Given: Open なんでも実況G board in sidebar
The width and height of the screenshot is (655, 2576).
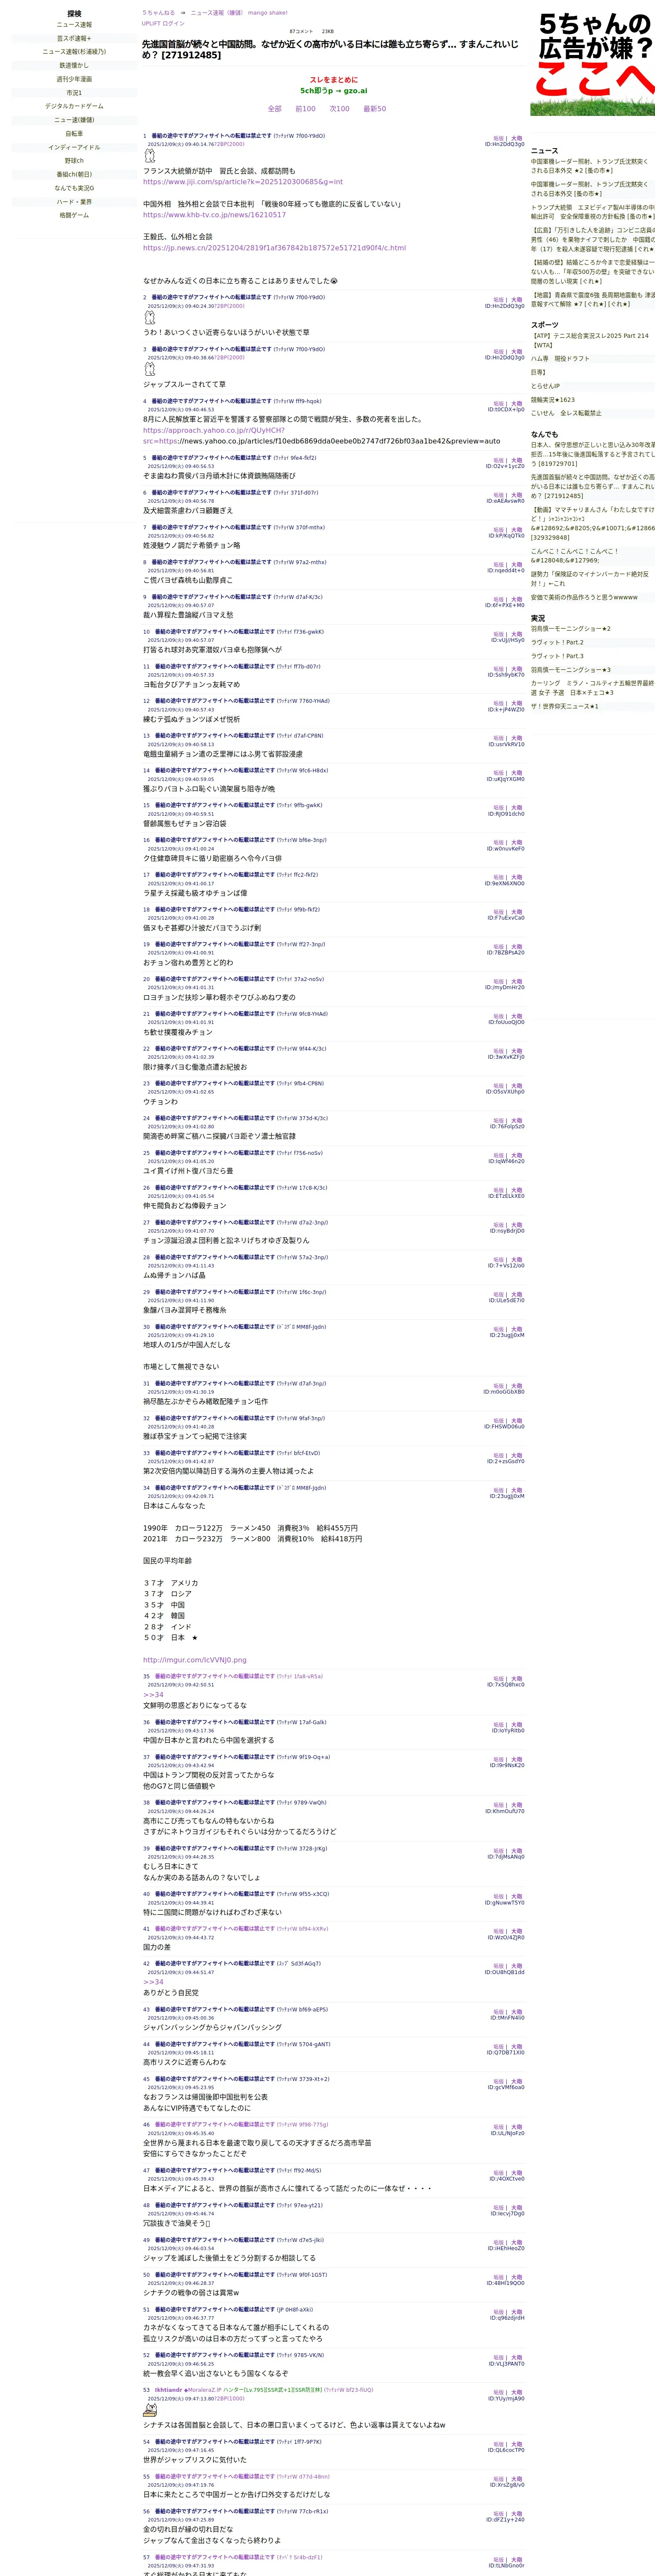Looking at the screenshot, I should pos(74,188).
